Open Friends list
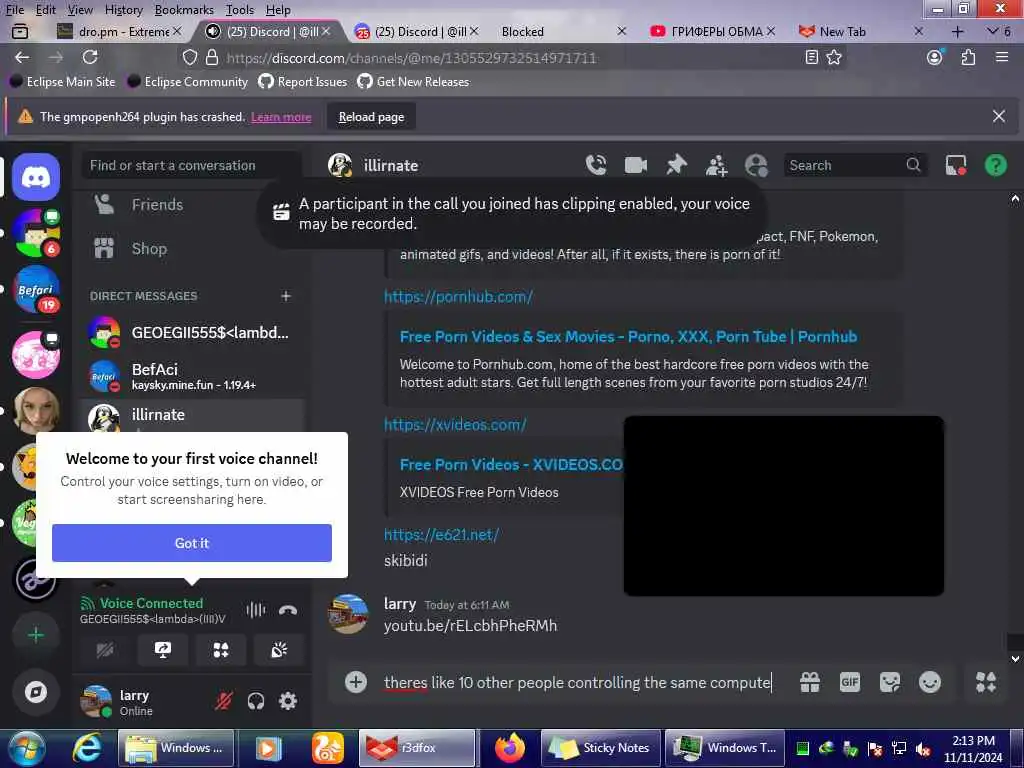Screen dimensions: 1024x768 (192, 204)
